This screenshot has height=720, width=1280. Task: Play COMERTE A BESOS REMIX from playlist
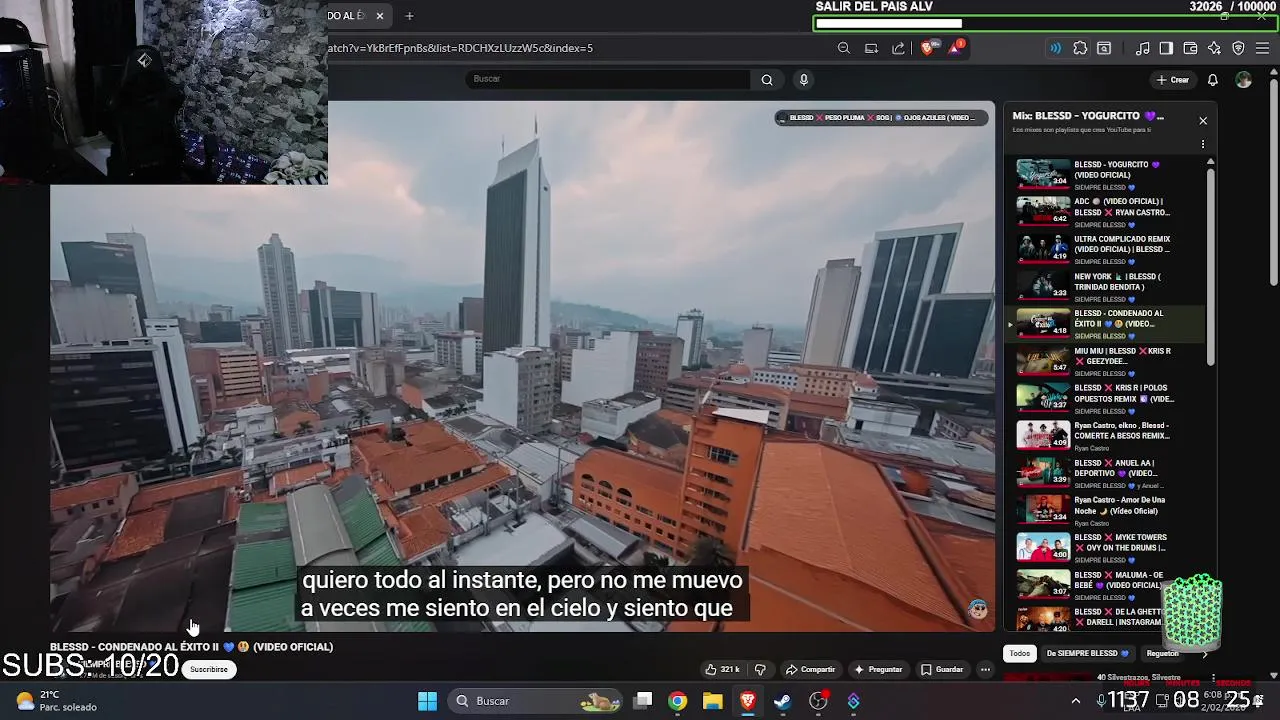[1106, 436]
